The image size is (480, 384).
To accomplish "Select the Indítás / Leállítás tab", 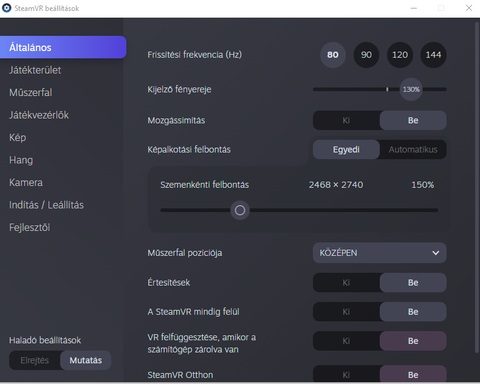I will pyautogui.click(x=46, y=205).
